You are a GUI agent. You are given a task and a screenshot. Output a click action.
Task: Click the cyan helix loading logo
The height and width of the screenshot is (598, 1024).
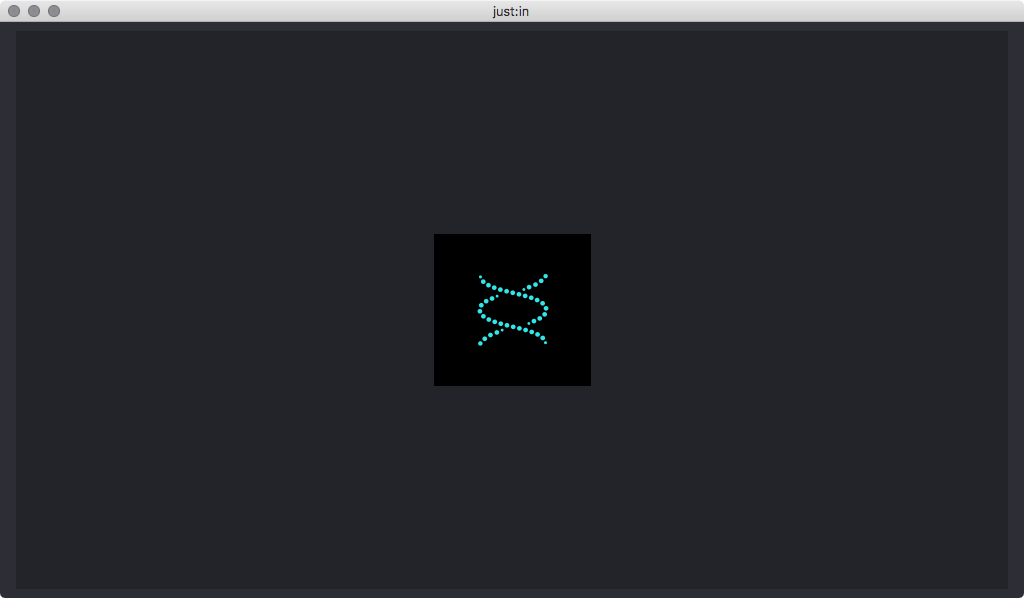pos(513,309)
